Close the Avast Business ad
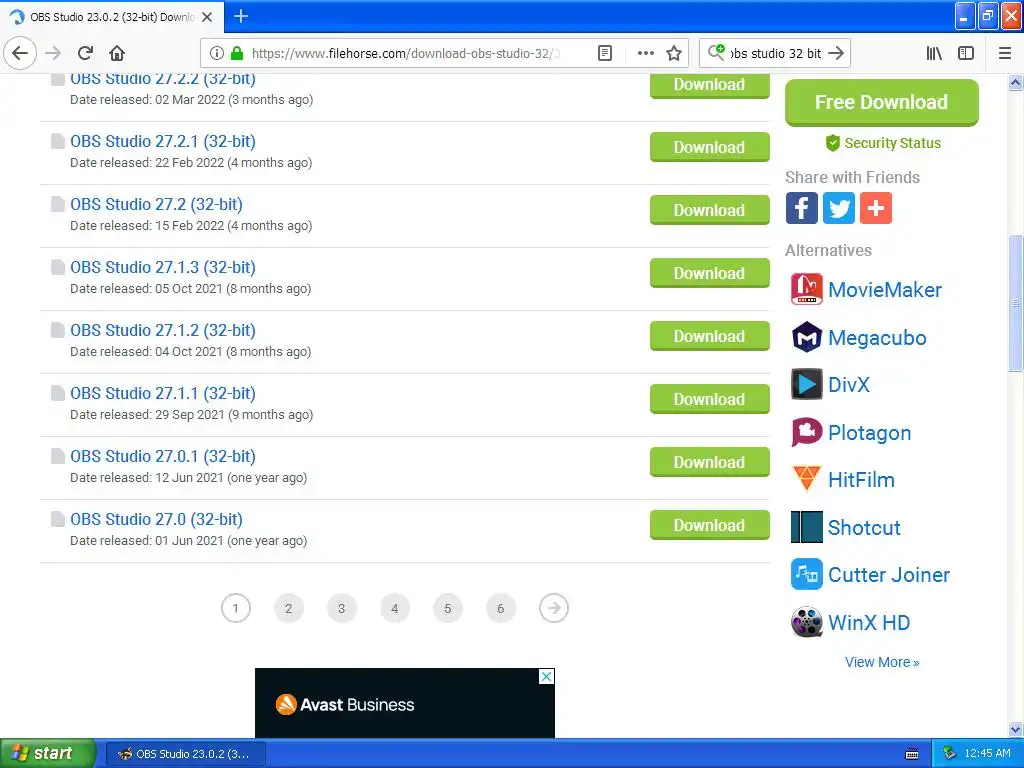This screenshot has width=1024, height=768. click(x=547, y=676)
